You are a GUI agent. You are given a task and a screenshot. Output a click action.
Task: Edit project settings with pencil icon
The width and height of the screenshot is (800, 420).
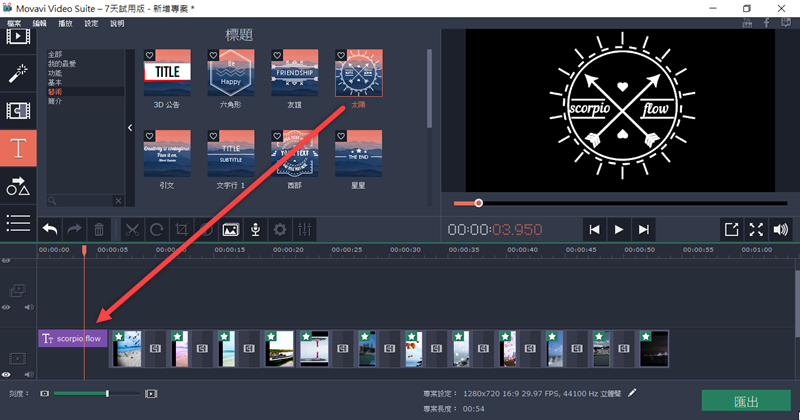coord(632,394)
